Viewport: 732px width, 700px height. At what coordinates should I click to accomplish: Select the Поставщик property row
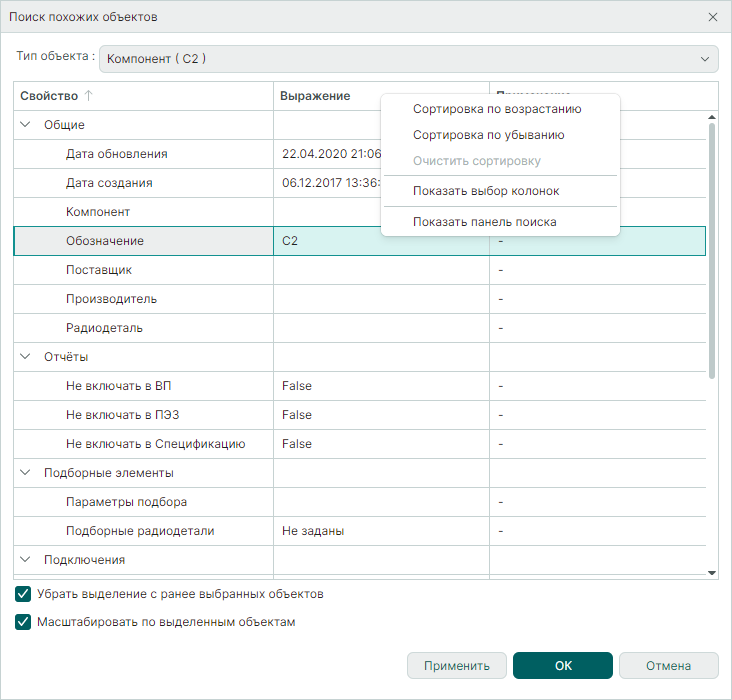click(99, 270)
